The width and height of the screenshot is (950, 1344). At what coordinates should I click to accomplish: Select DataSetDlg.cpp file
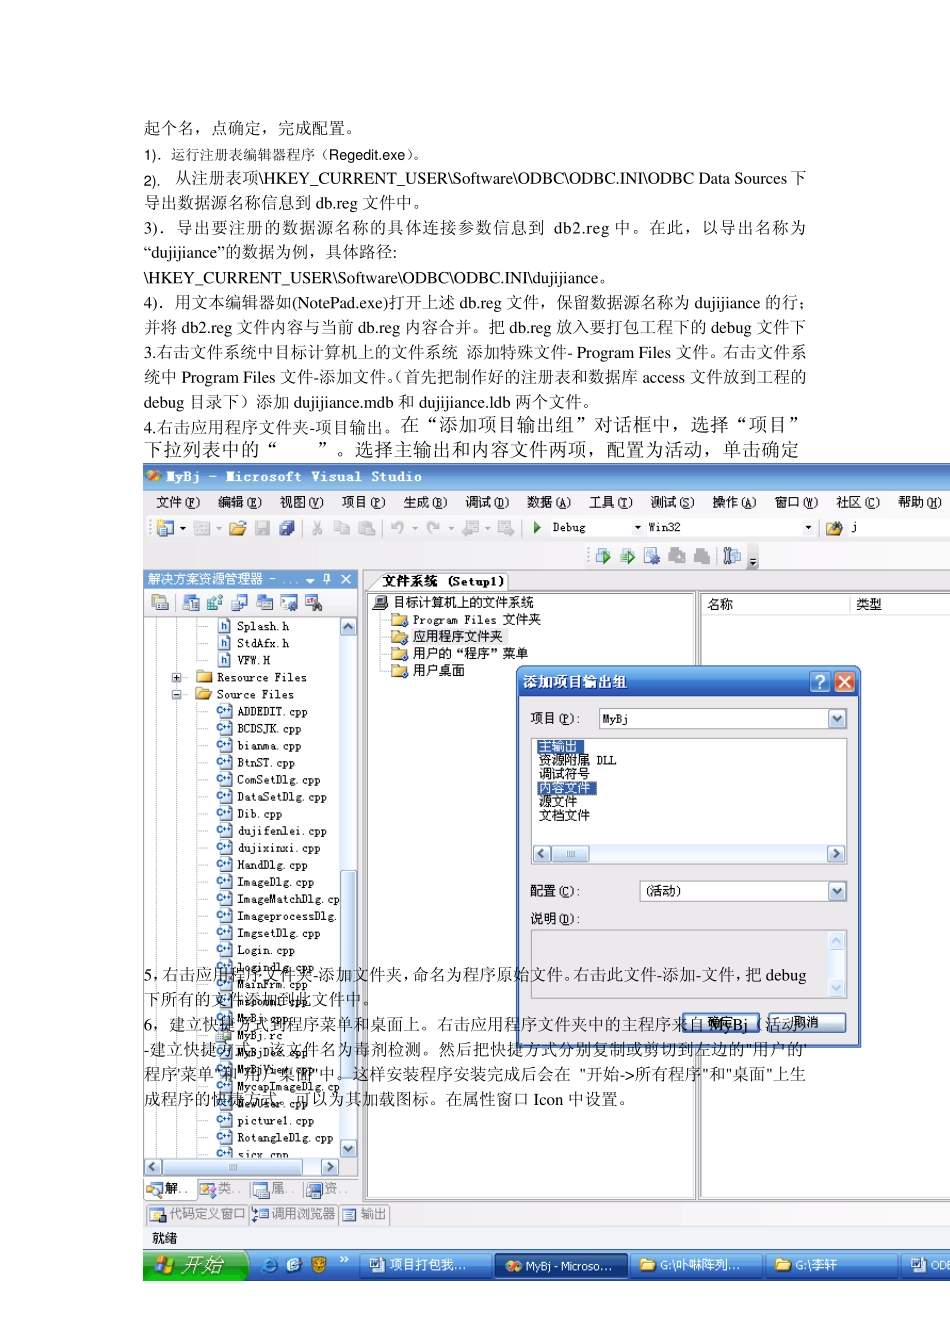coord(282,797)
